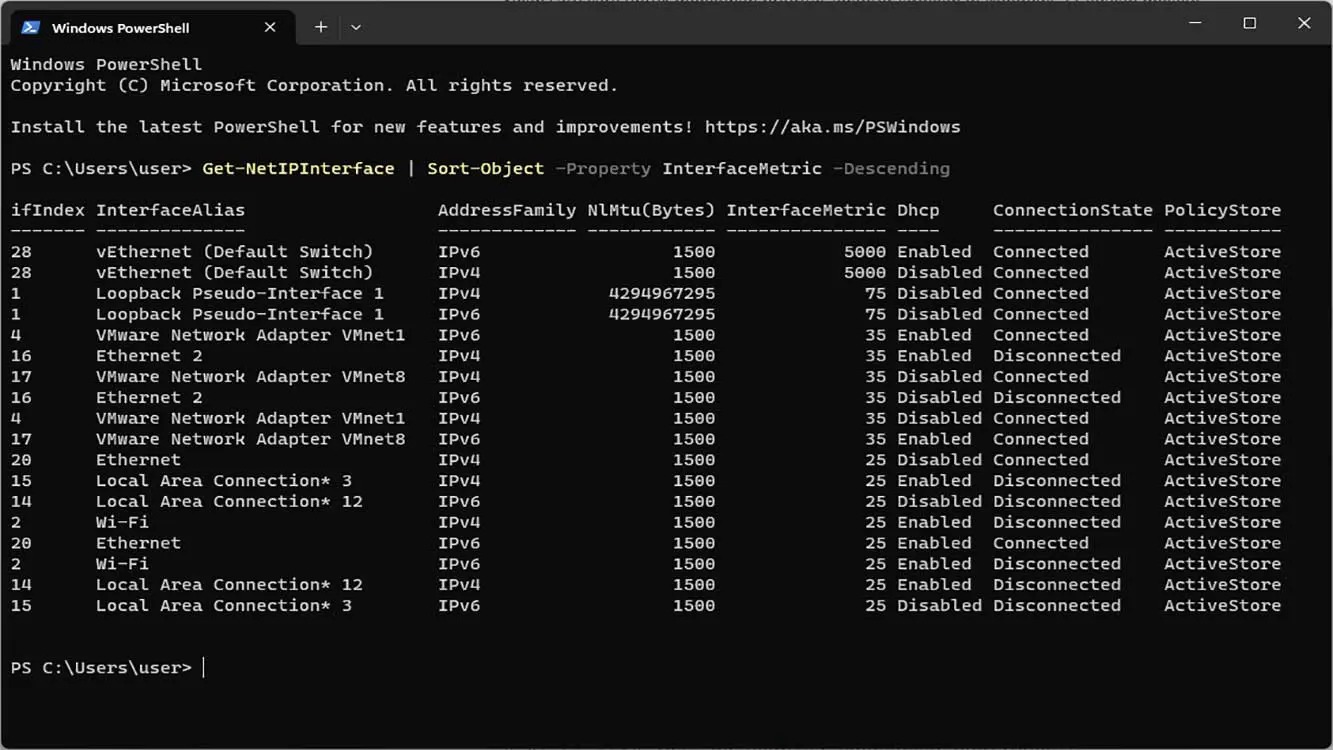Click the PolicyStore column header
The image size is (1333, 750).
[1222, 210]
